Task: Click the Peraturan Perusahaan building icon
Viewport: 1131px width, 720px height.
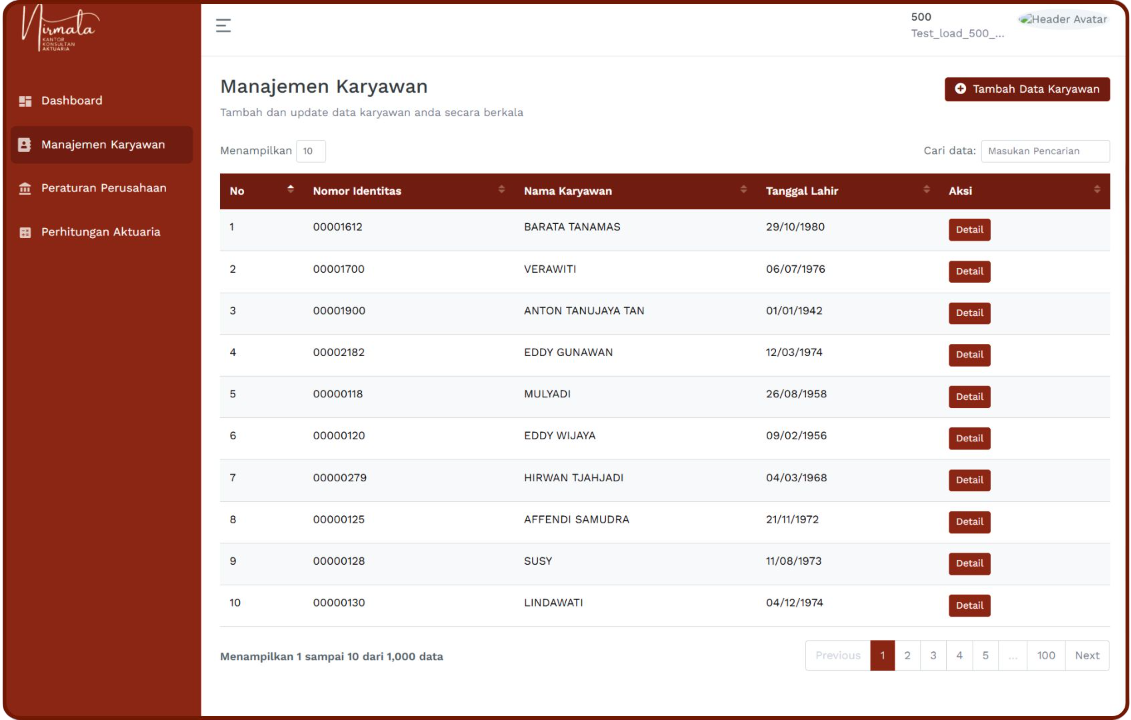Action: pos(26,189)
